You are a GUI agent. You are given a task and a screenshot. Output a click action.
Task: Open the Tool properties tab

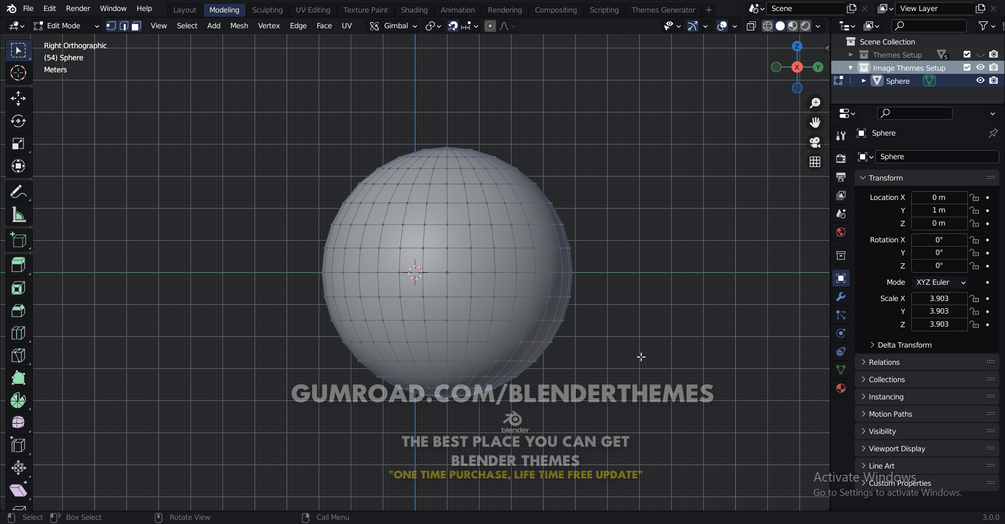841,135
